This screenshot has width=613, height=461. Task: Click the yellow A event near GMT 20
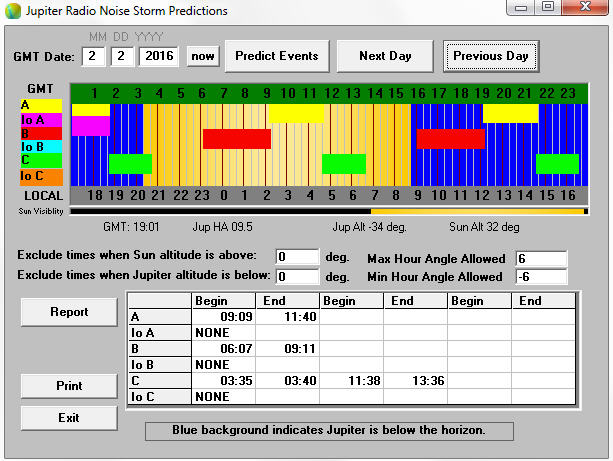(x=511, y=113)
